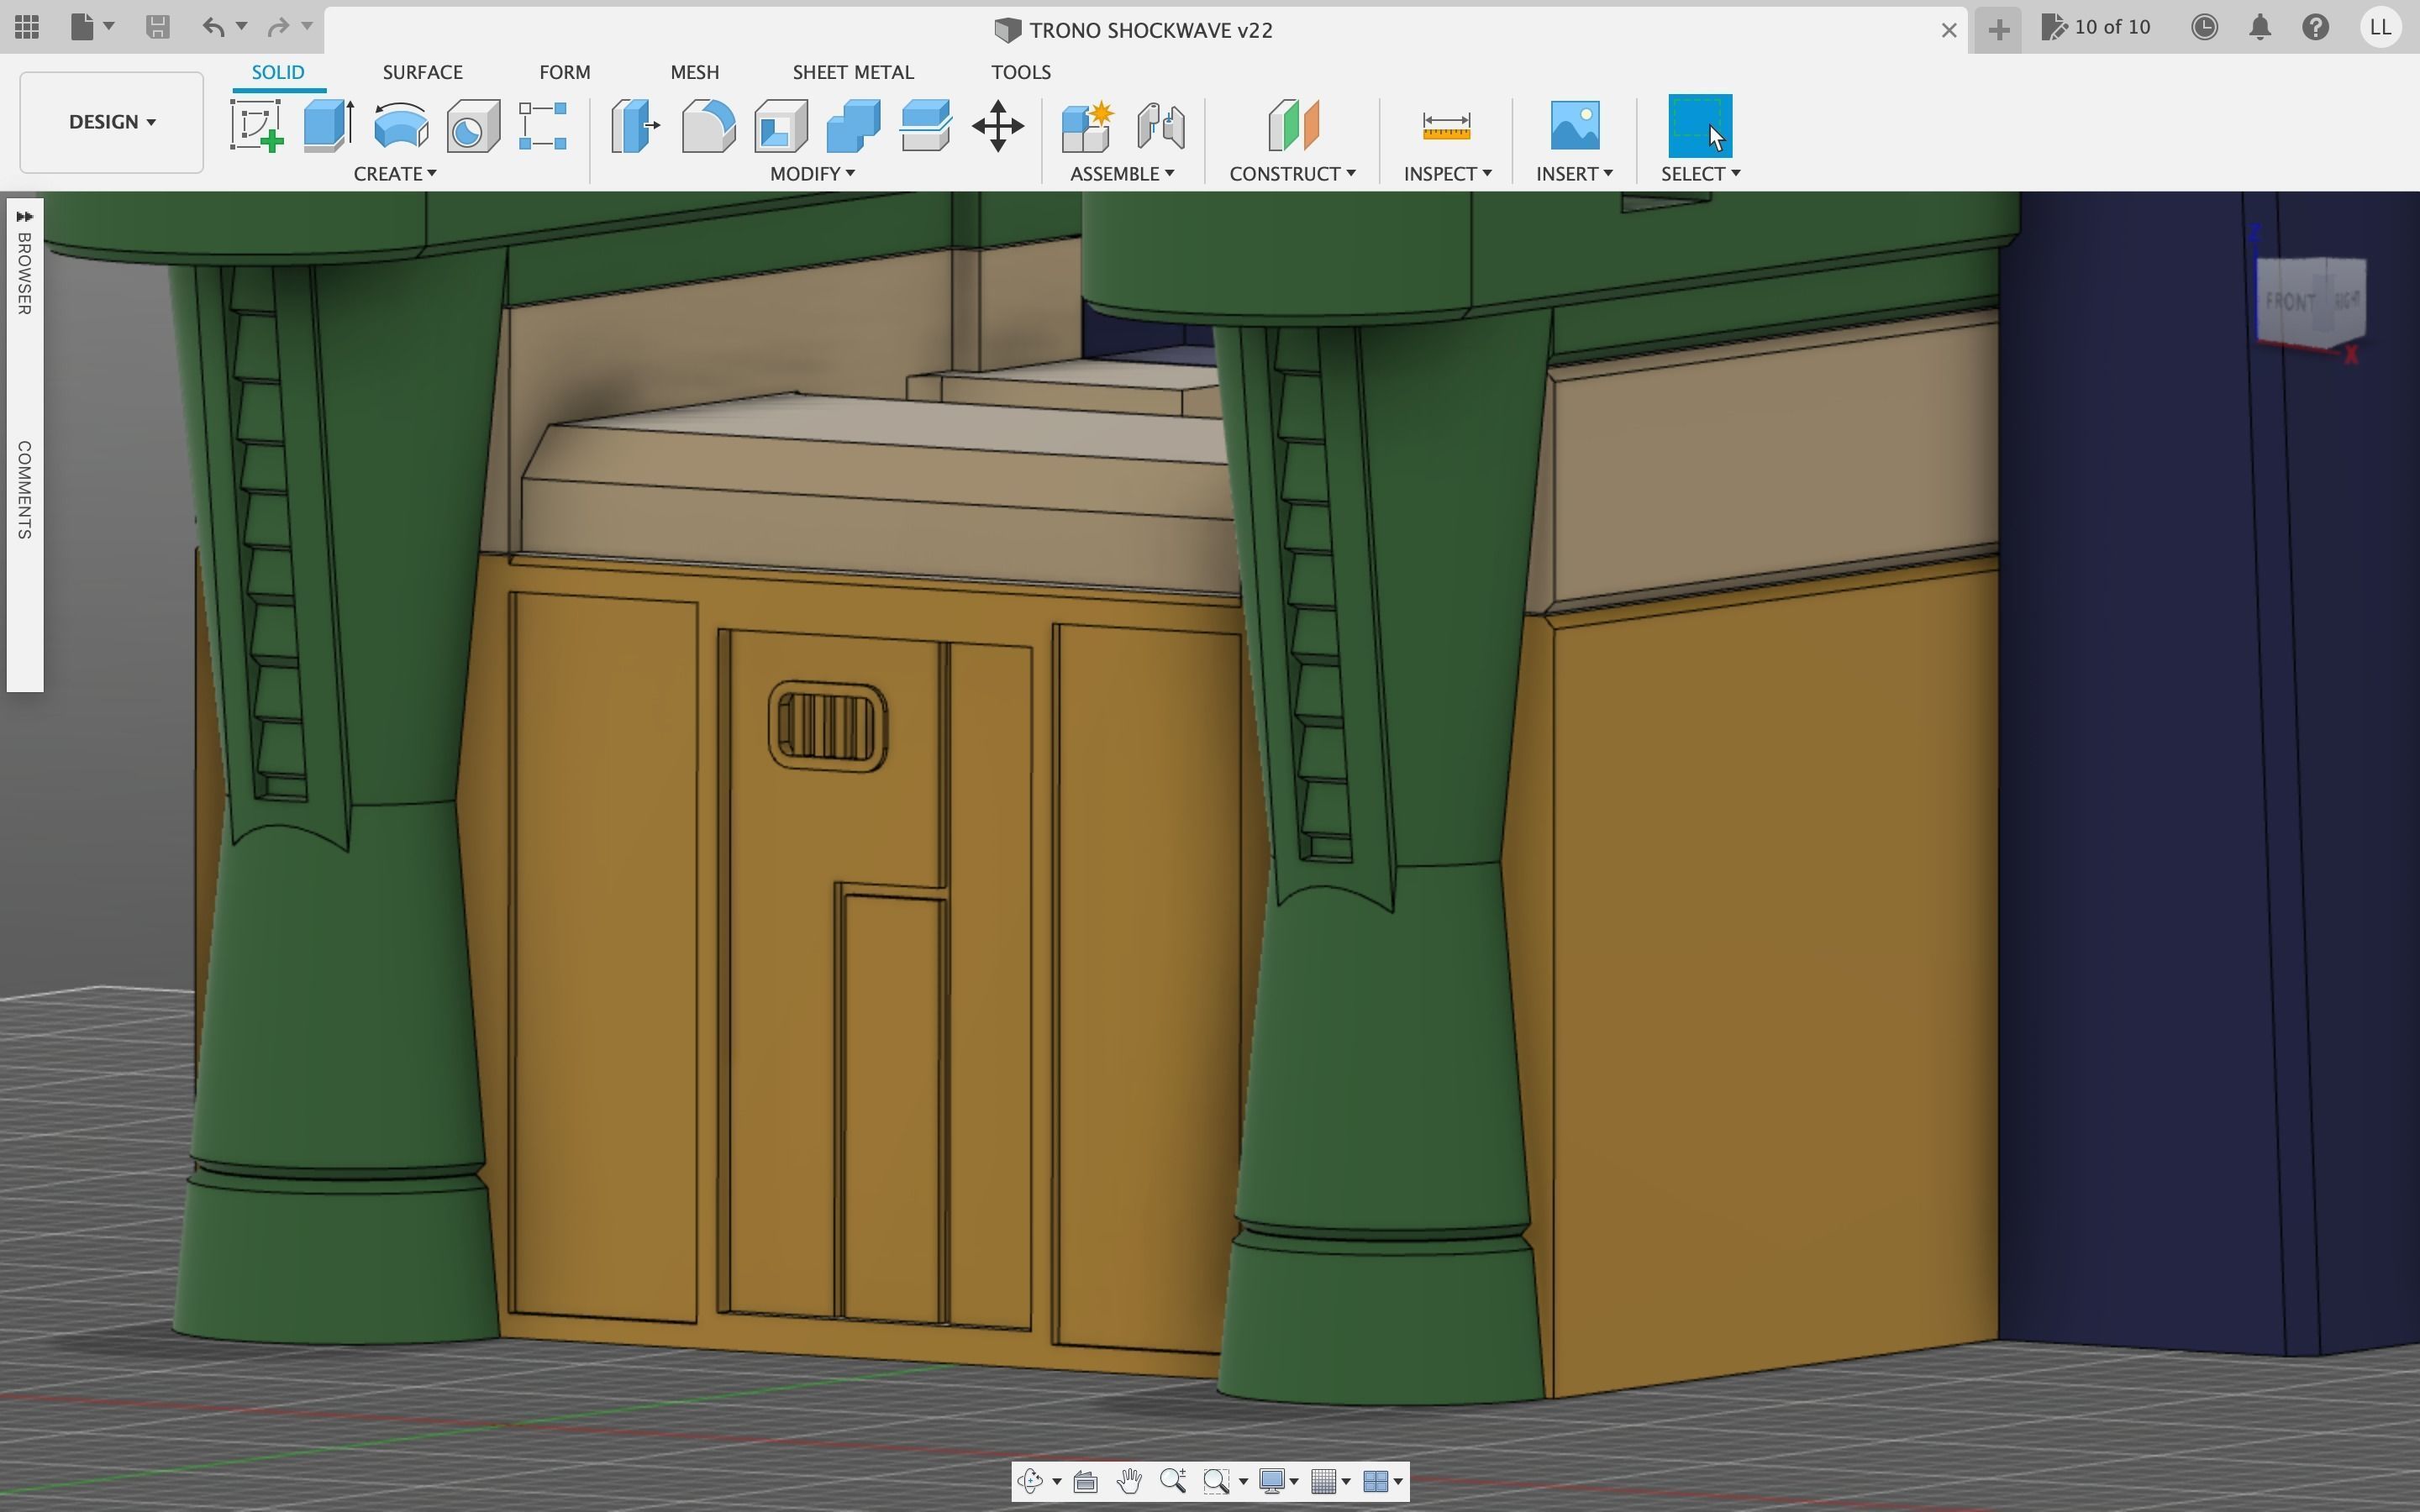
Task: Open the Grid and Snaps icon
Action: click(x=1324, y=1481)
